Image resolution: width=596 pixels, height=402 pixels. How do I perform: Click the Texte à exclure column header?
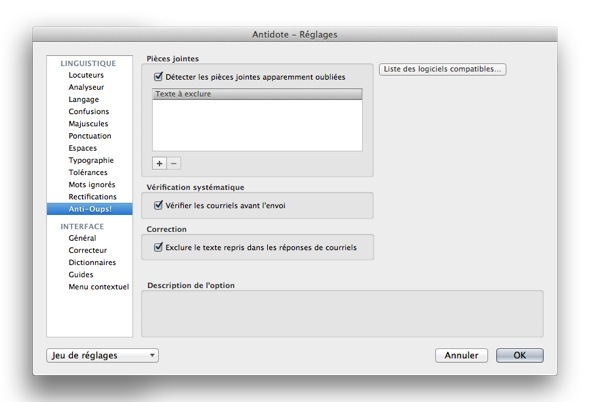point(257,94)
